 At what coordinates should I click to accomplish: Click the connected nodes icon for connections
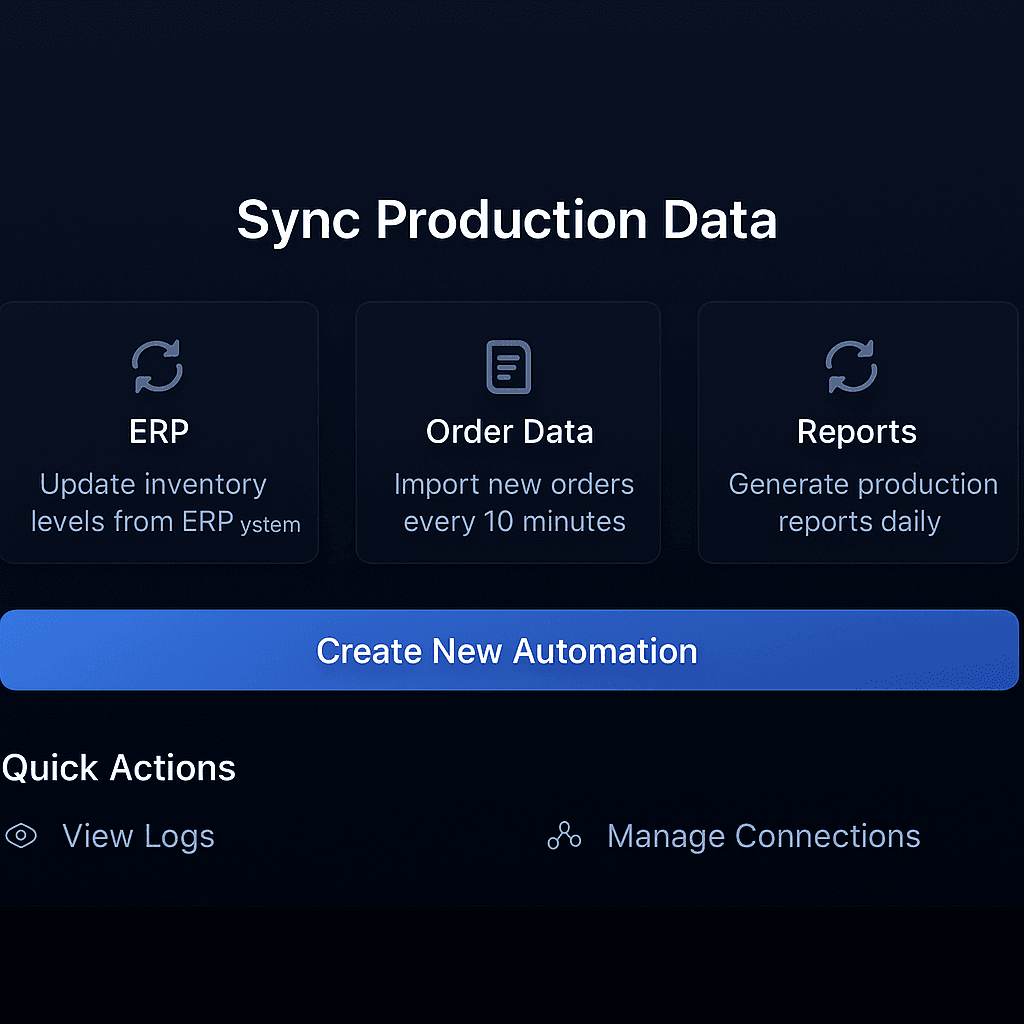pyautogui.click(x=564, y=836)
